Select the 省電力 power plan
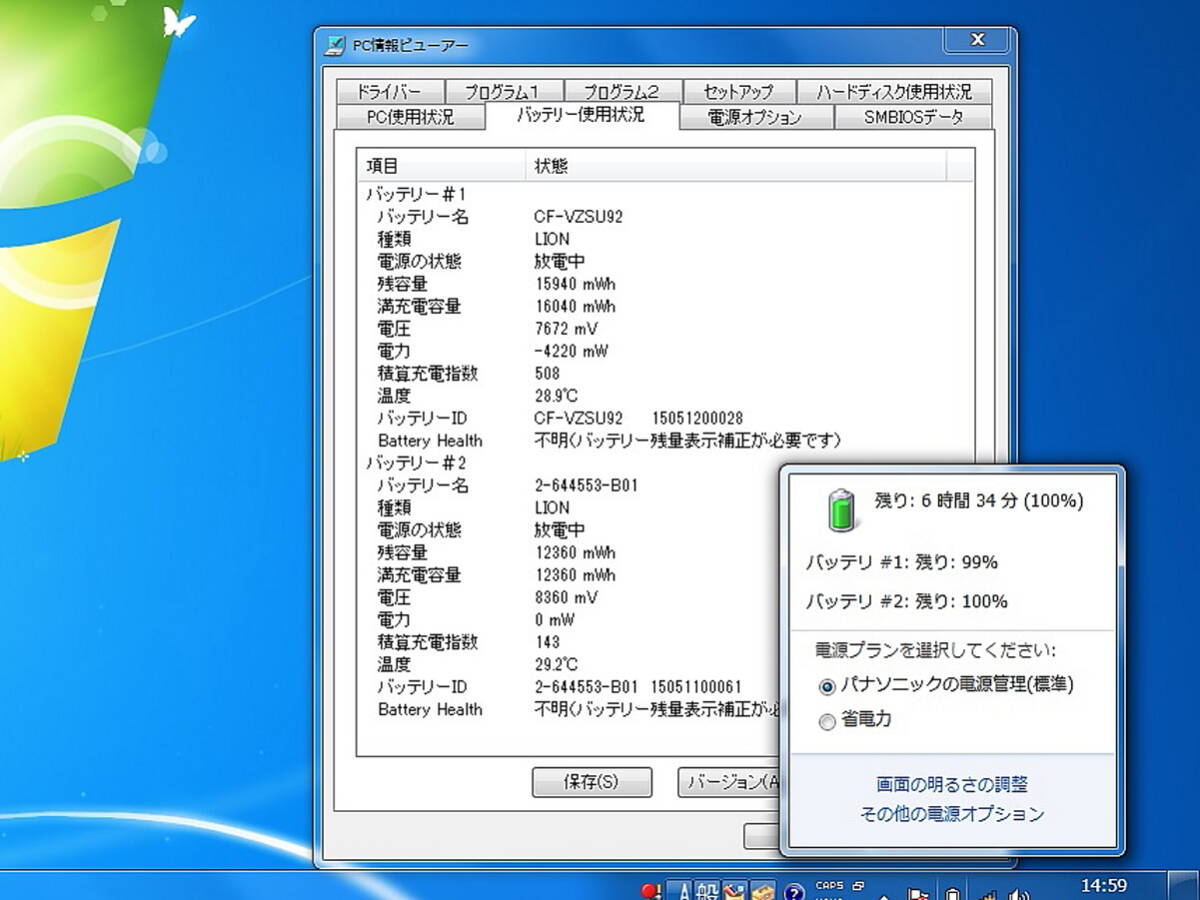The height and width of the screenshot is (900, 1200). (855, 719)
